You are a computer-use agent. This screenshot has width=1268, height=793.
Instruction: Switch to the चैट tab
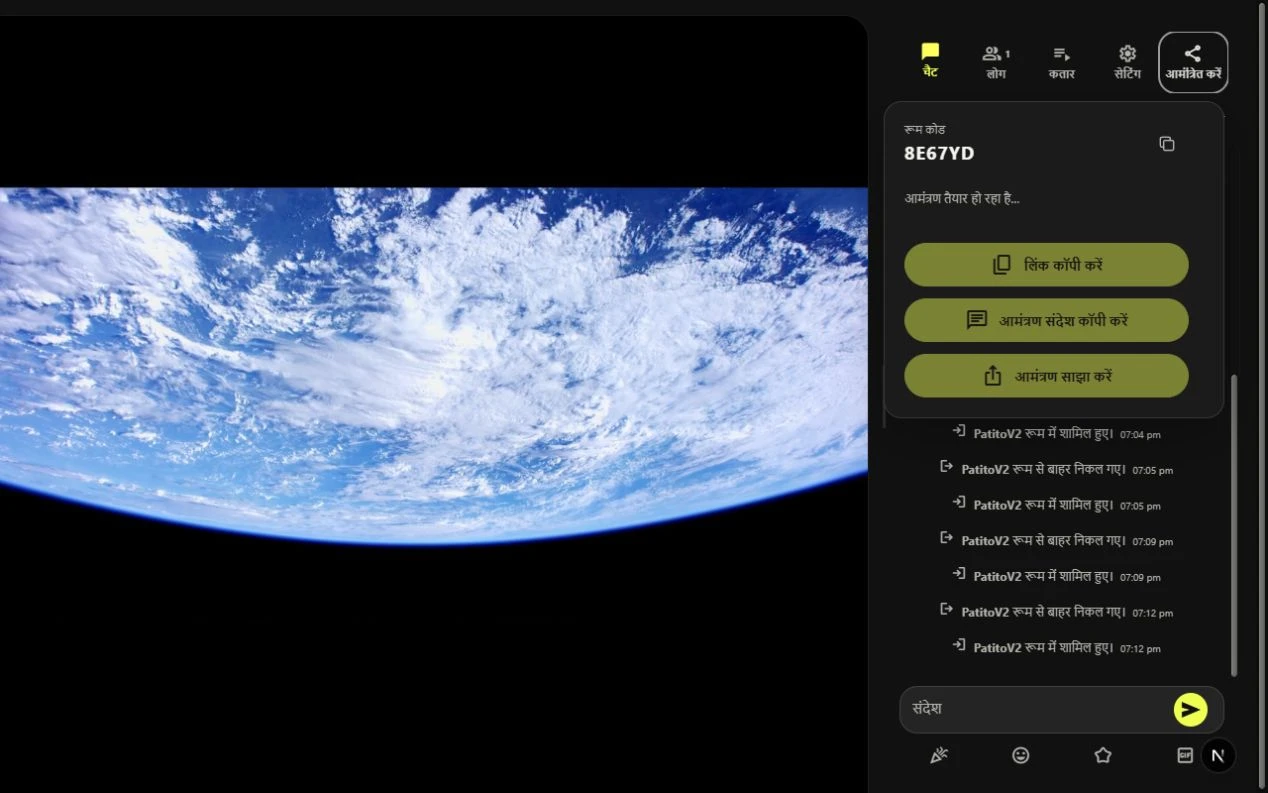coord(930,62)
